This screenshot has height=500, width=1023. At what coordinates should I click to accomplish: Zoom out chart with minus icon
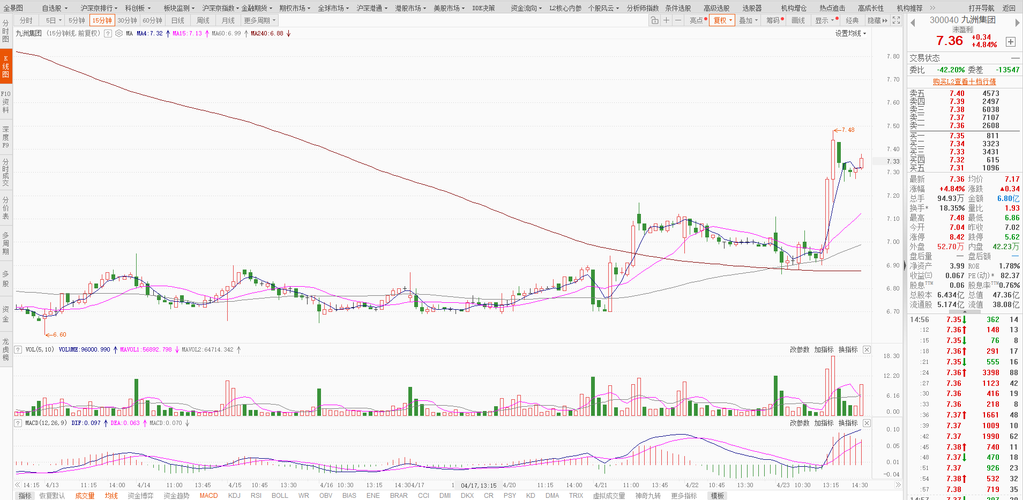point(678,20)
